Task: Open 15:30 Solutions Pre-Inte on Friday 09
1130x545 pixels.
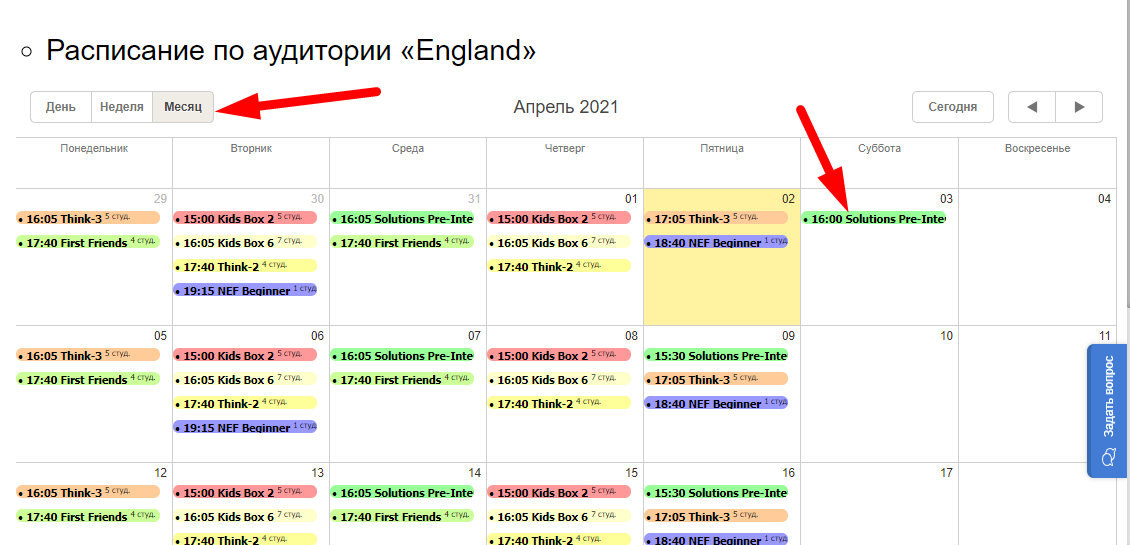Action: pyautogui.click(x=716, y=355)
